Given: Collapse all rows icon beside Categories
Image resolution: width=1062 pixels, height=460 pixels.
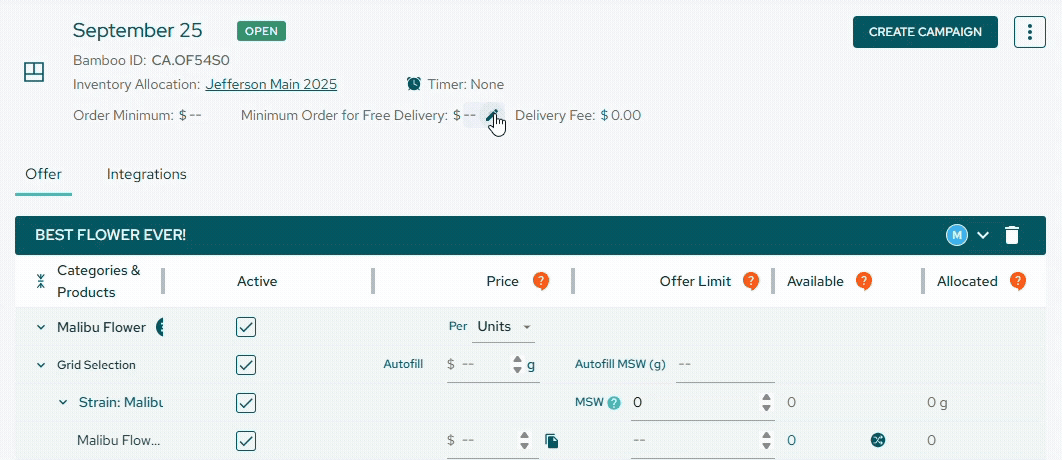Looking at the screenshot, I should coord(41,281).
